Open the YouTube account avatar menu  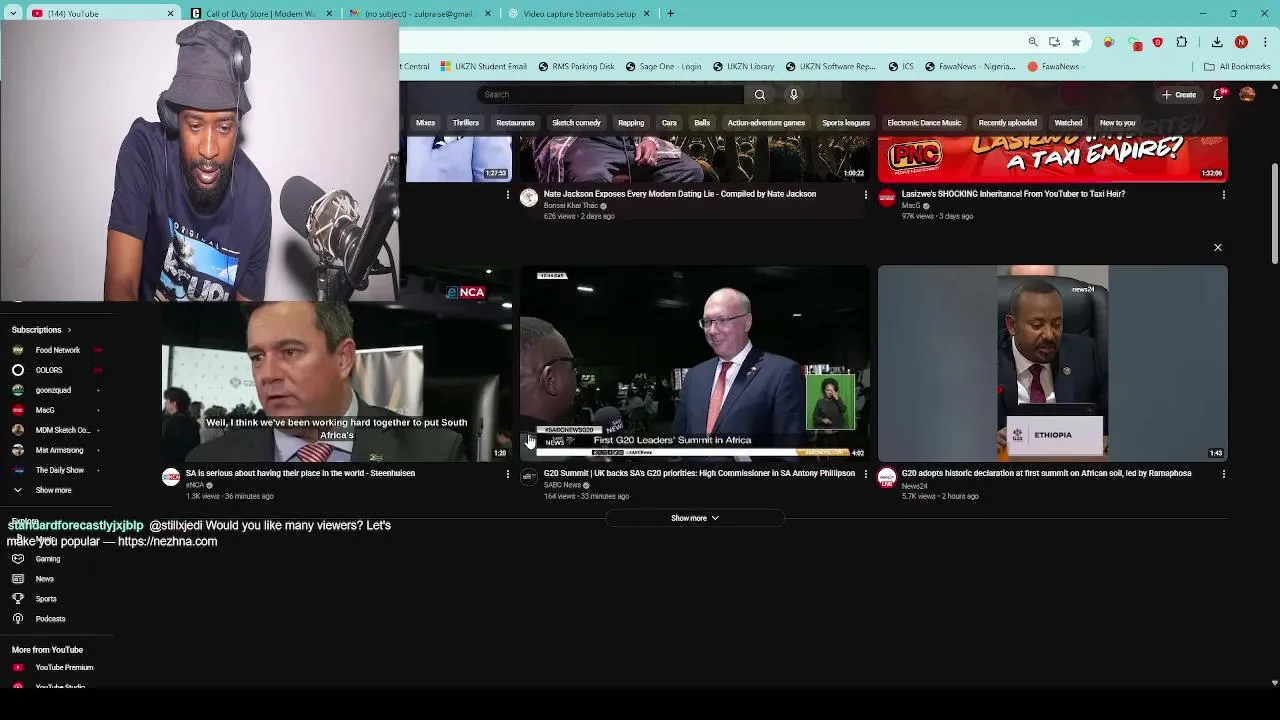point(1247,95)
